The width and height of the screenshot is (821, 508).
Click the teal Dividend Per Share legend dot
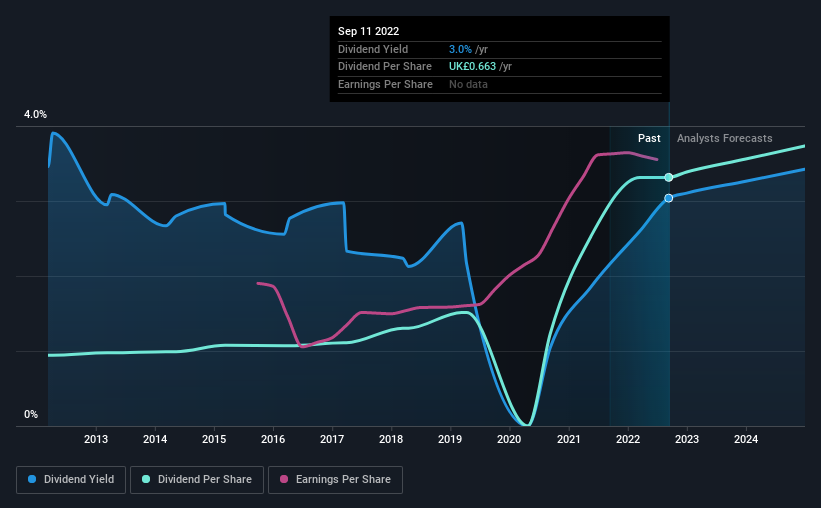pyautogui.click(x=146, y=479)
